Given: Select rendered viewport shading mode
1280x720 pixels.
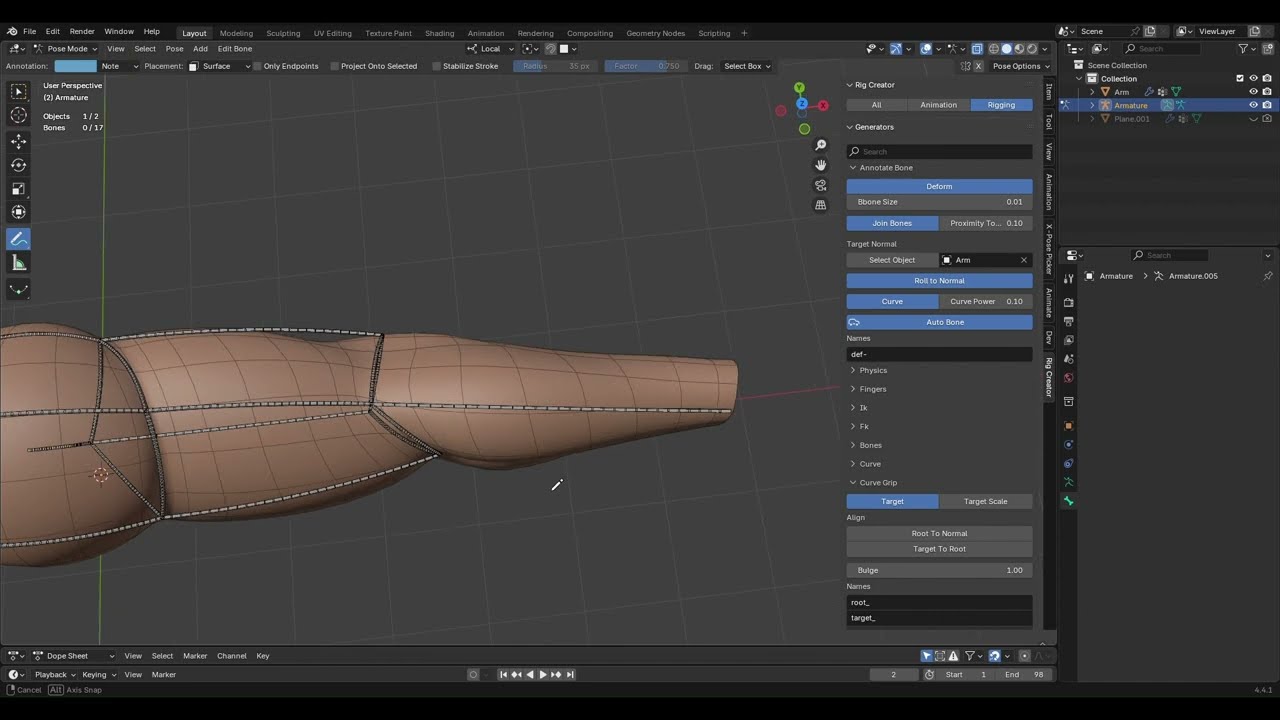Looking at the screenshot, I should (x=1033, y=48).
